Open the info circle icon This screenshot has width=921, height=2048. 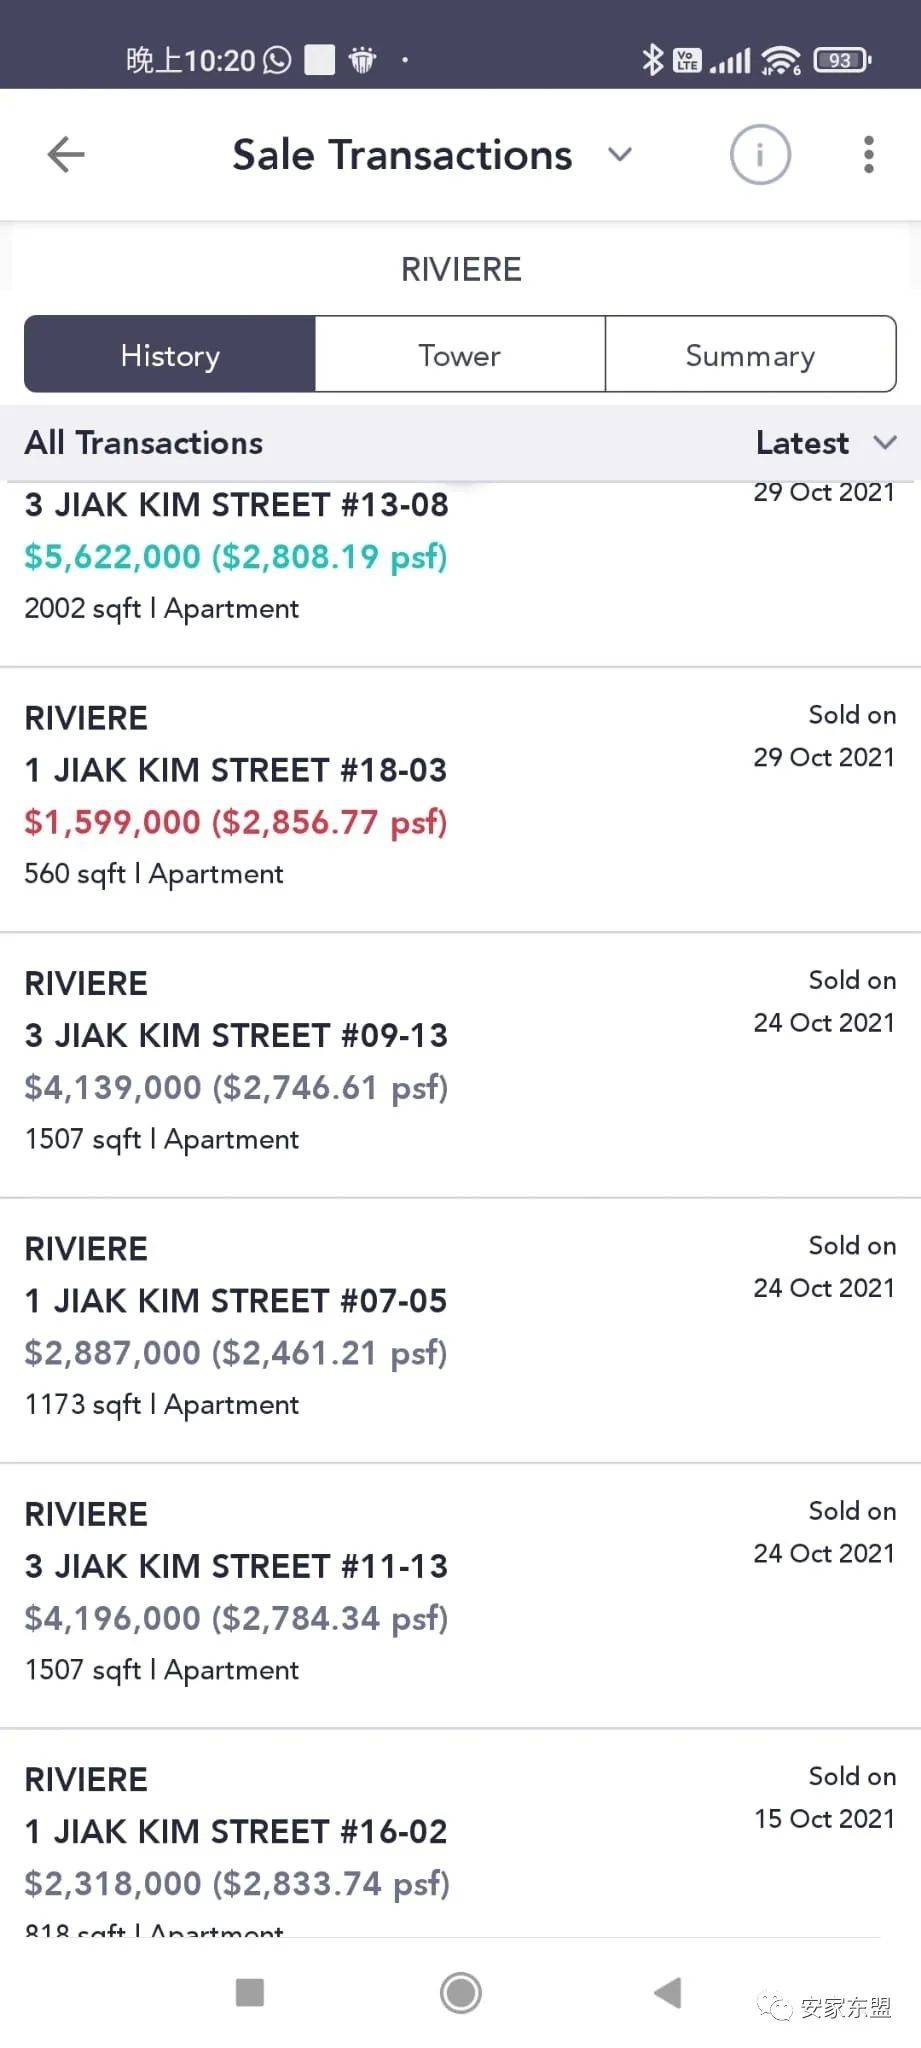[x=760, y=155]
